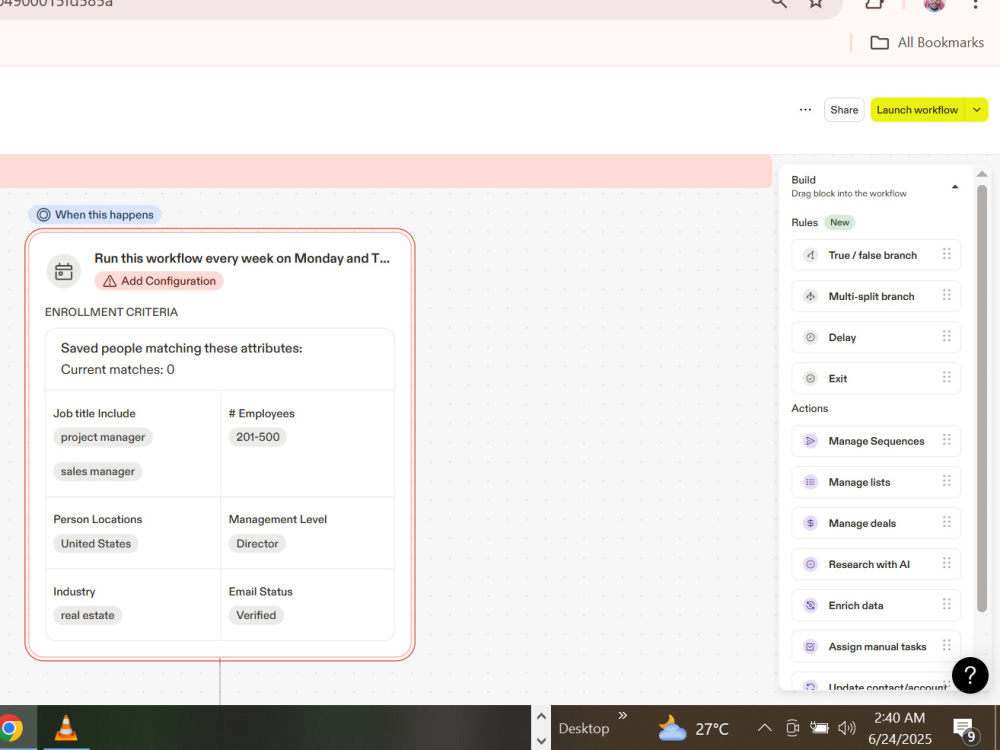Image resolution: width=1000 pixels, height=750 pixels.
Task: Click drag handle of Manage lists
Action: pyautogui.click(x=946, y=482)
